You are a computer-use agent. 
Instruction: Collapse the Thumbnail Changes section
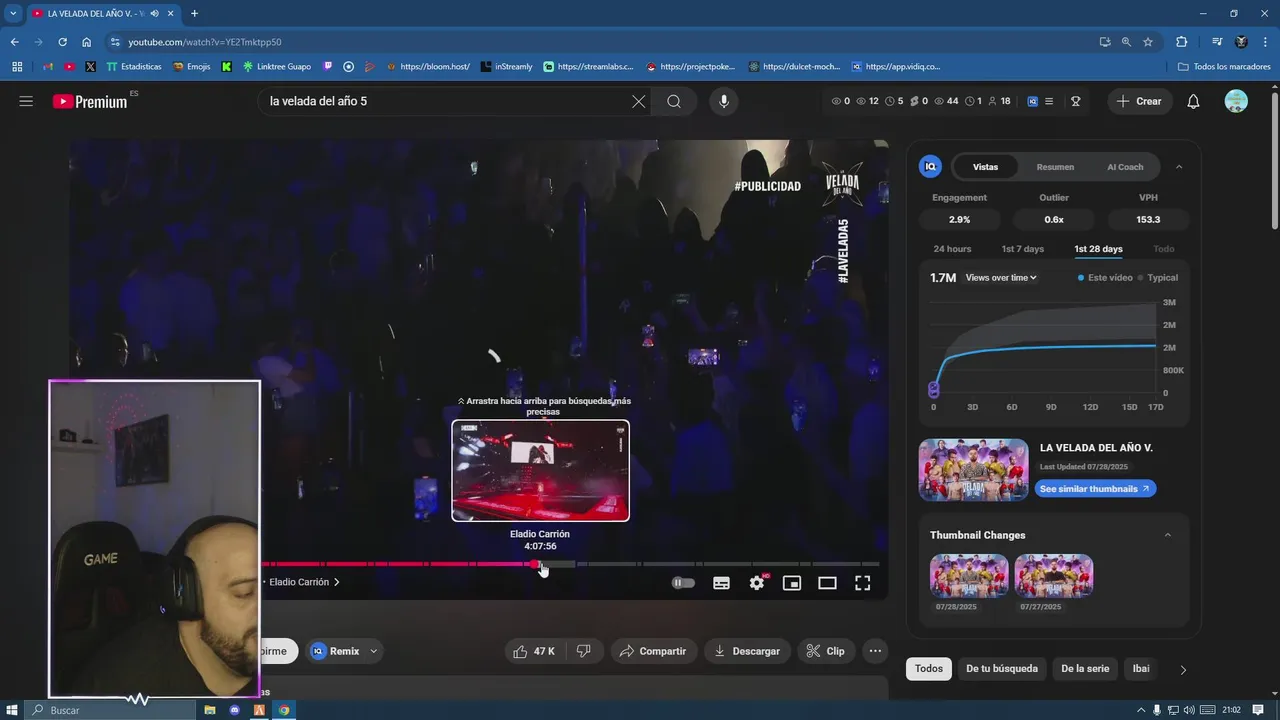point(1167,535)
